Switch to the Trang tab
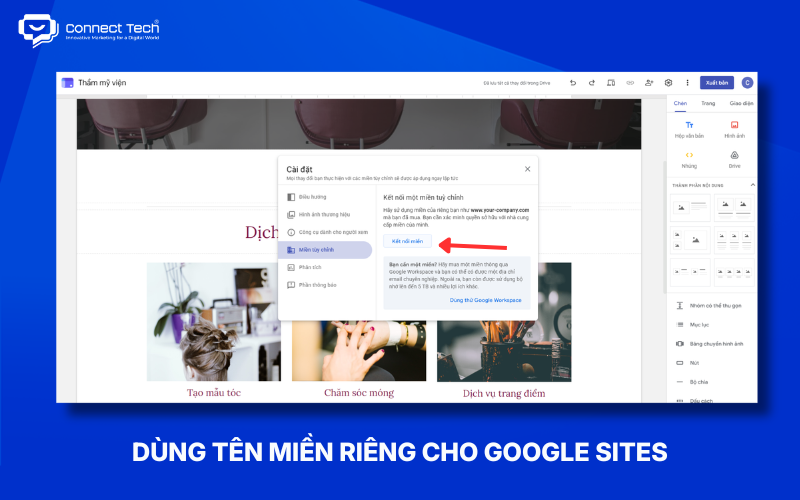800x500 pixels. pyautogui.click(x=708, y=104)
